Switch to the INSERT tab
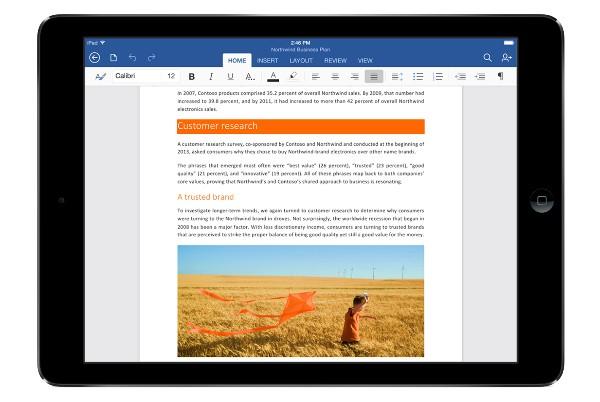This screenshot has height=402, width=600. tap(267, 60)
